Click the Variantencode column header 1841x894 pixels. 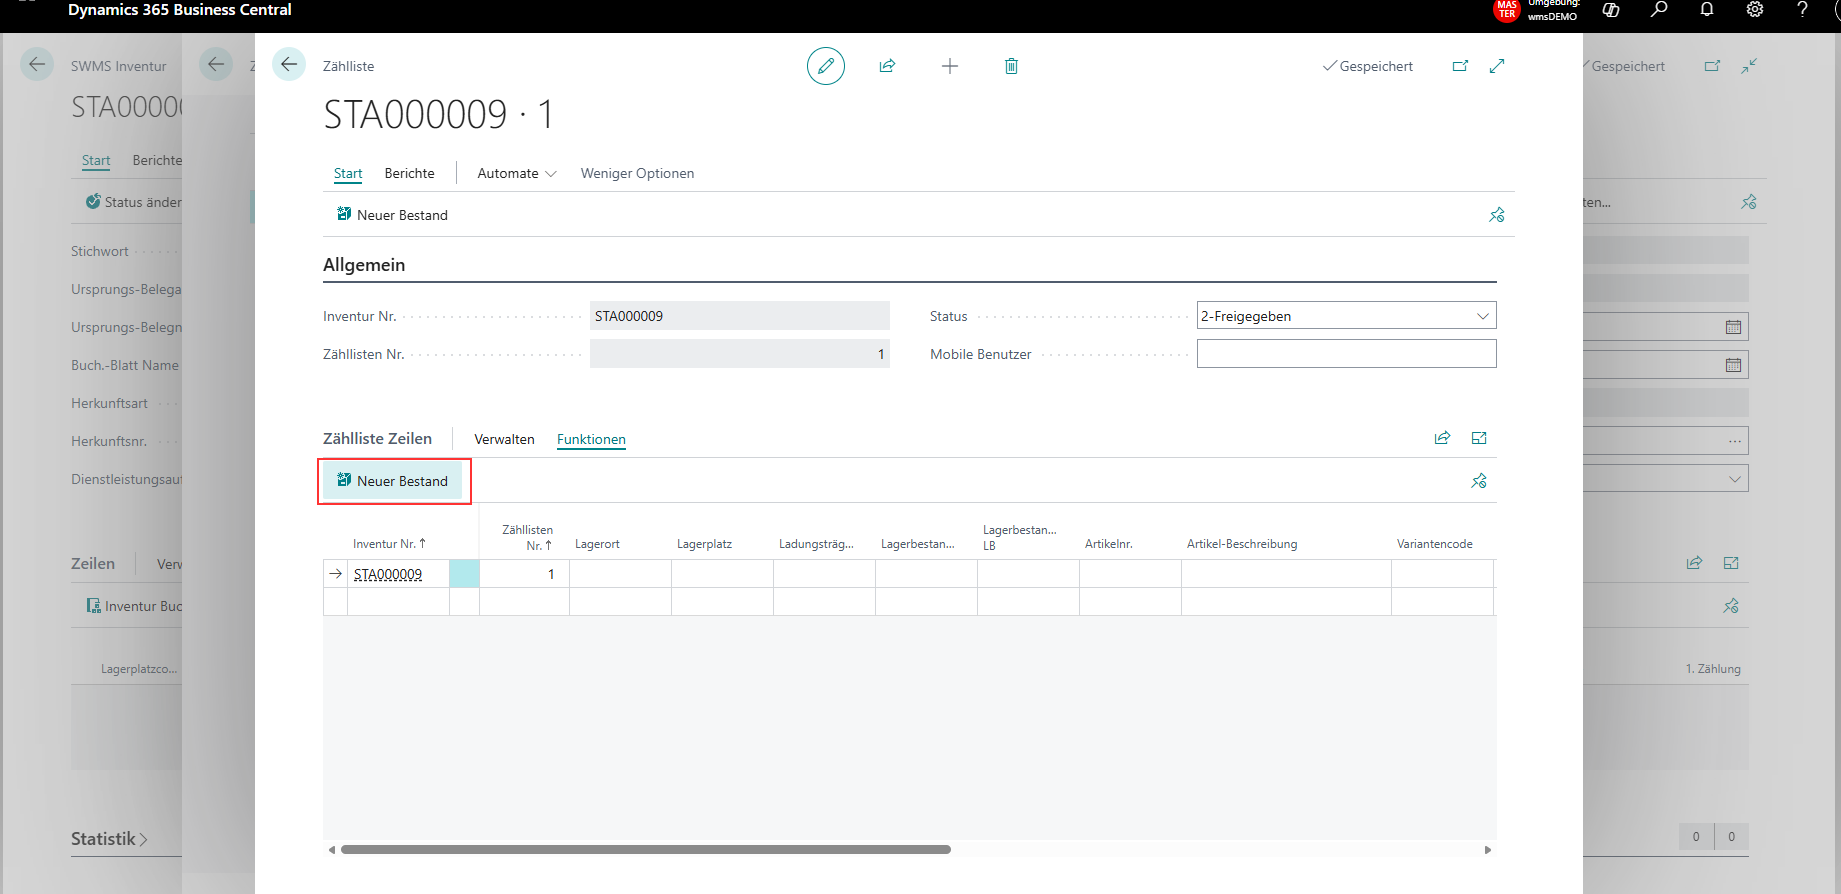[1434, 544]
